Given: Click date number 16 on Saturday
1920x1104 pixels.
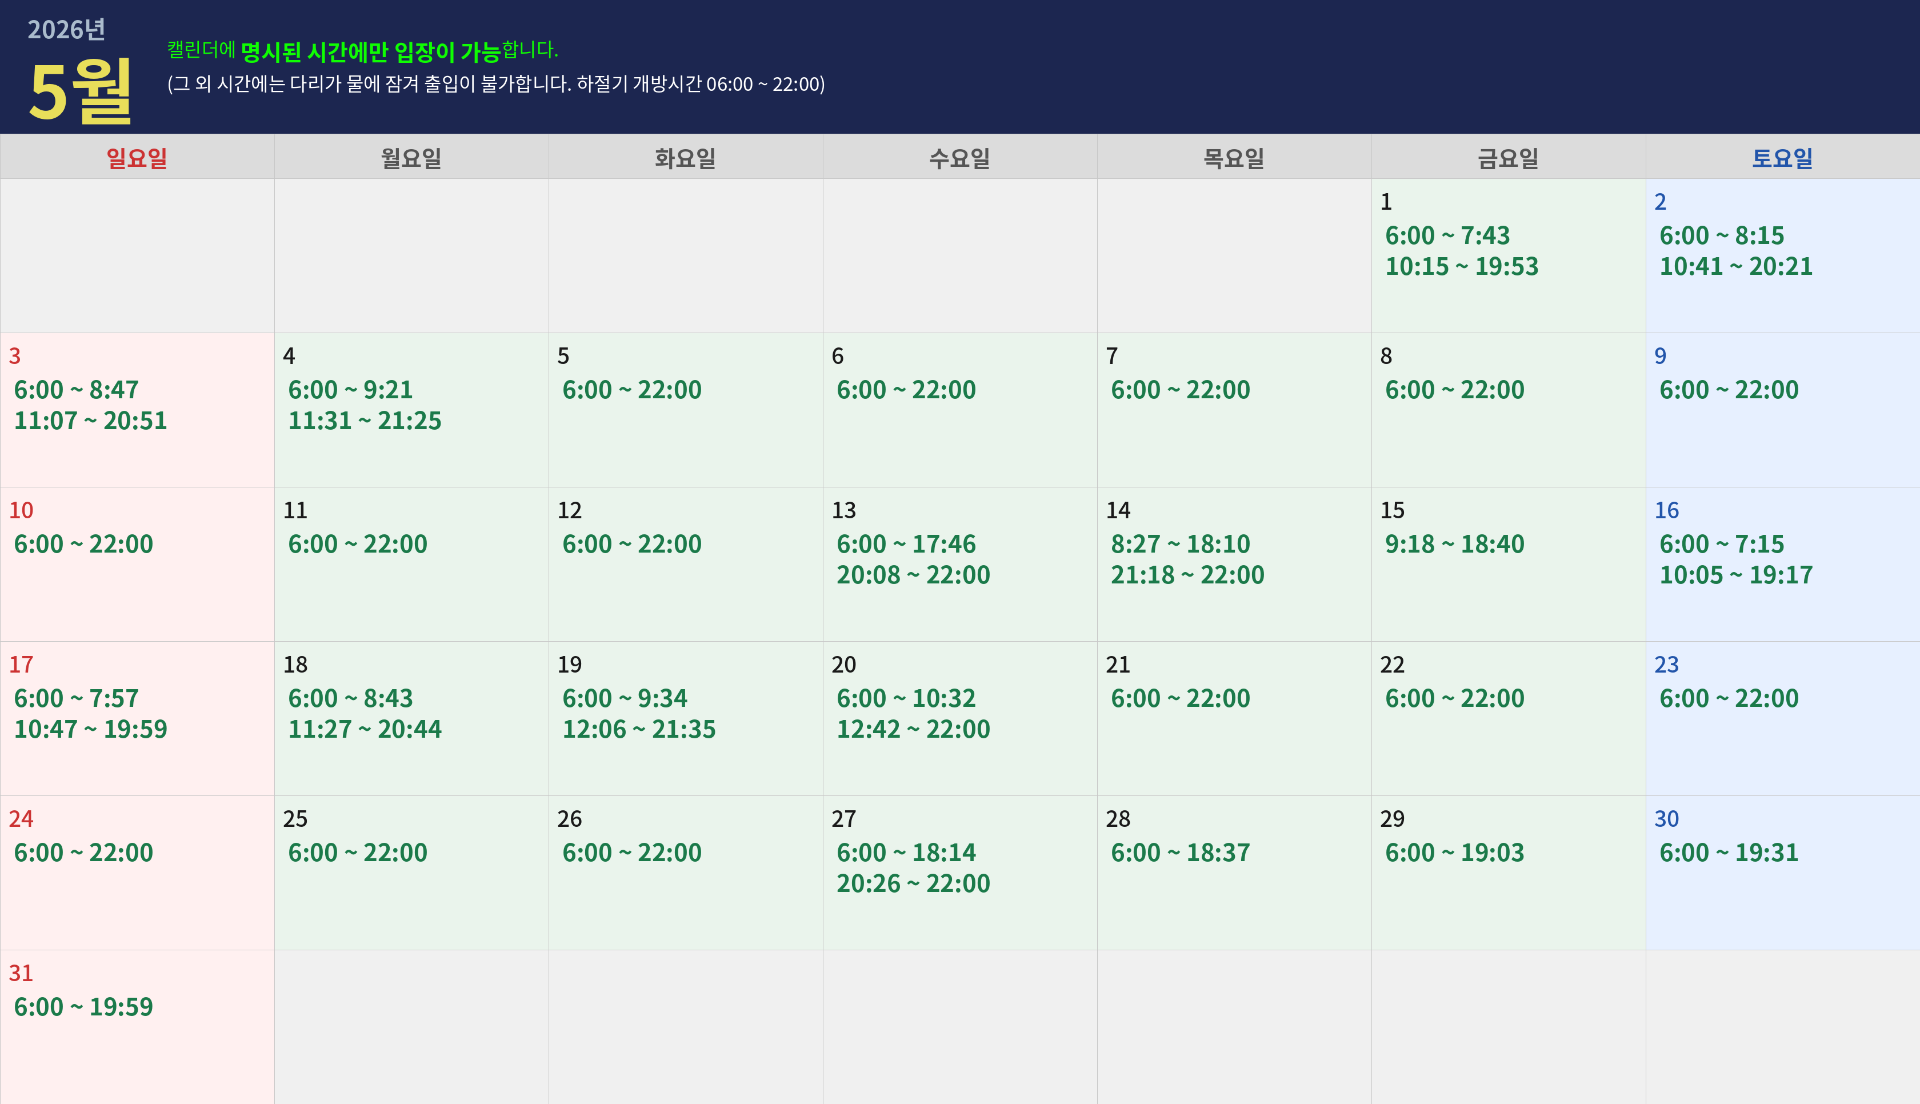Looking at the screenshot, I should point(1666,511).
